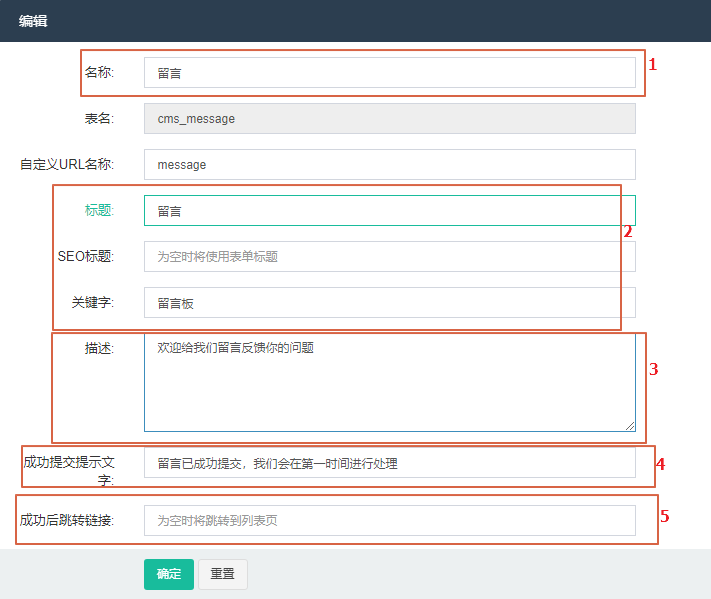Screen dimensions: 711x599
Task: Confirm with the green 确定 button
Action: tap(169, 574)
